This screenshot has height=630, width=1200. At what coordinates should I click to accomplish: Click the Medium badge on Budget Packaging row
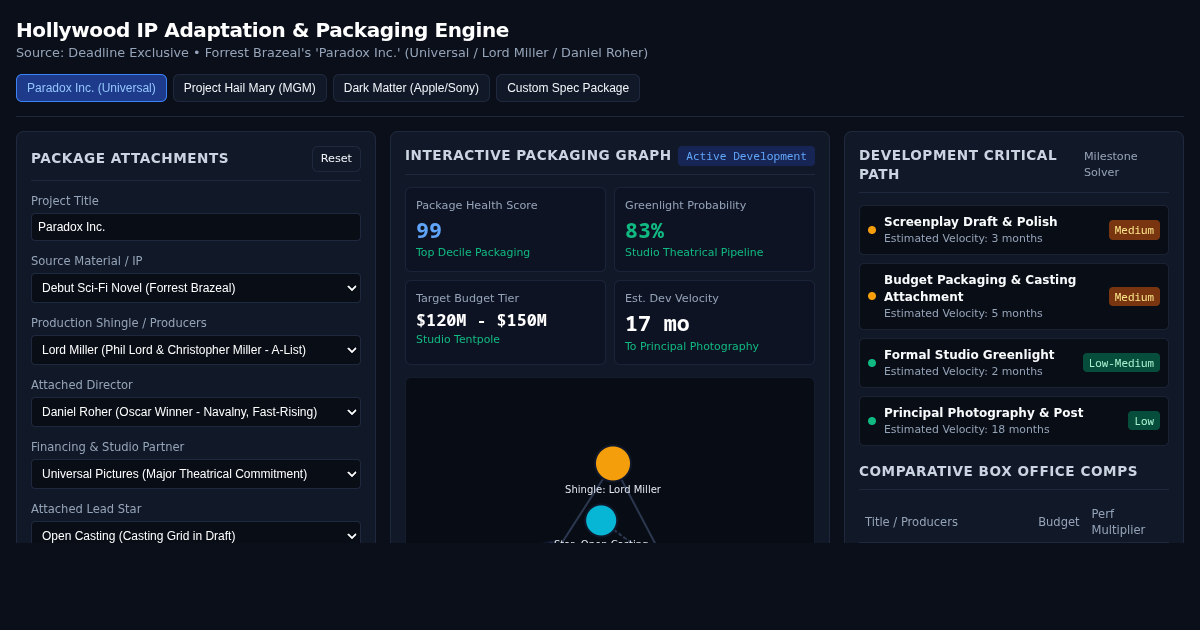1134,297
